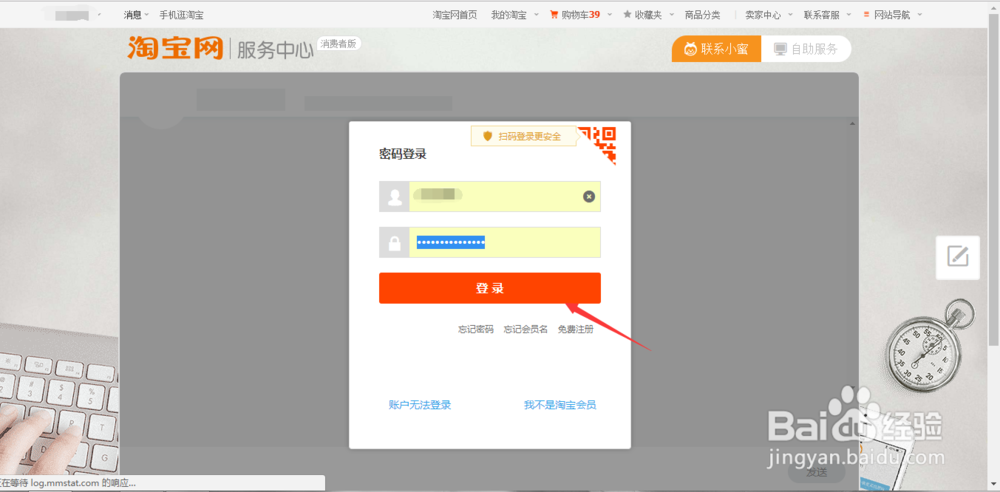Click the 消费者版 badge
The width and height of the screenshot is (1000, 492).
pyautogui.click(x=339, y=44)
